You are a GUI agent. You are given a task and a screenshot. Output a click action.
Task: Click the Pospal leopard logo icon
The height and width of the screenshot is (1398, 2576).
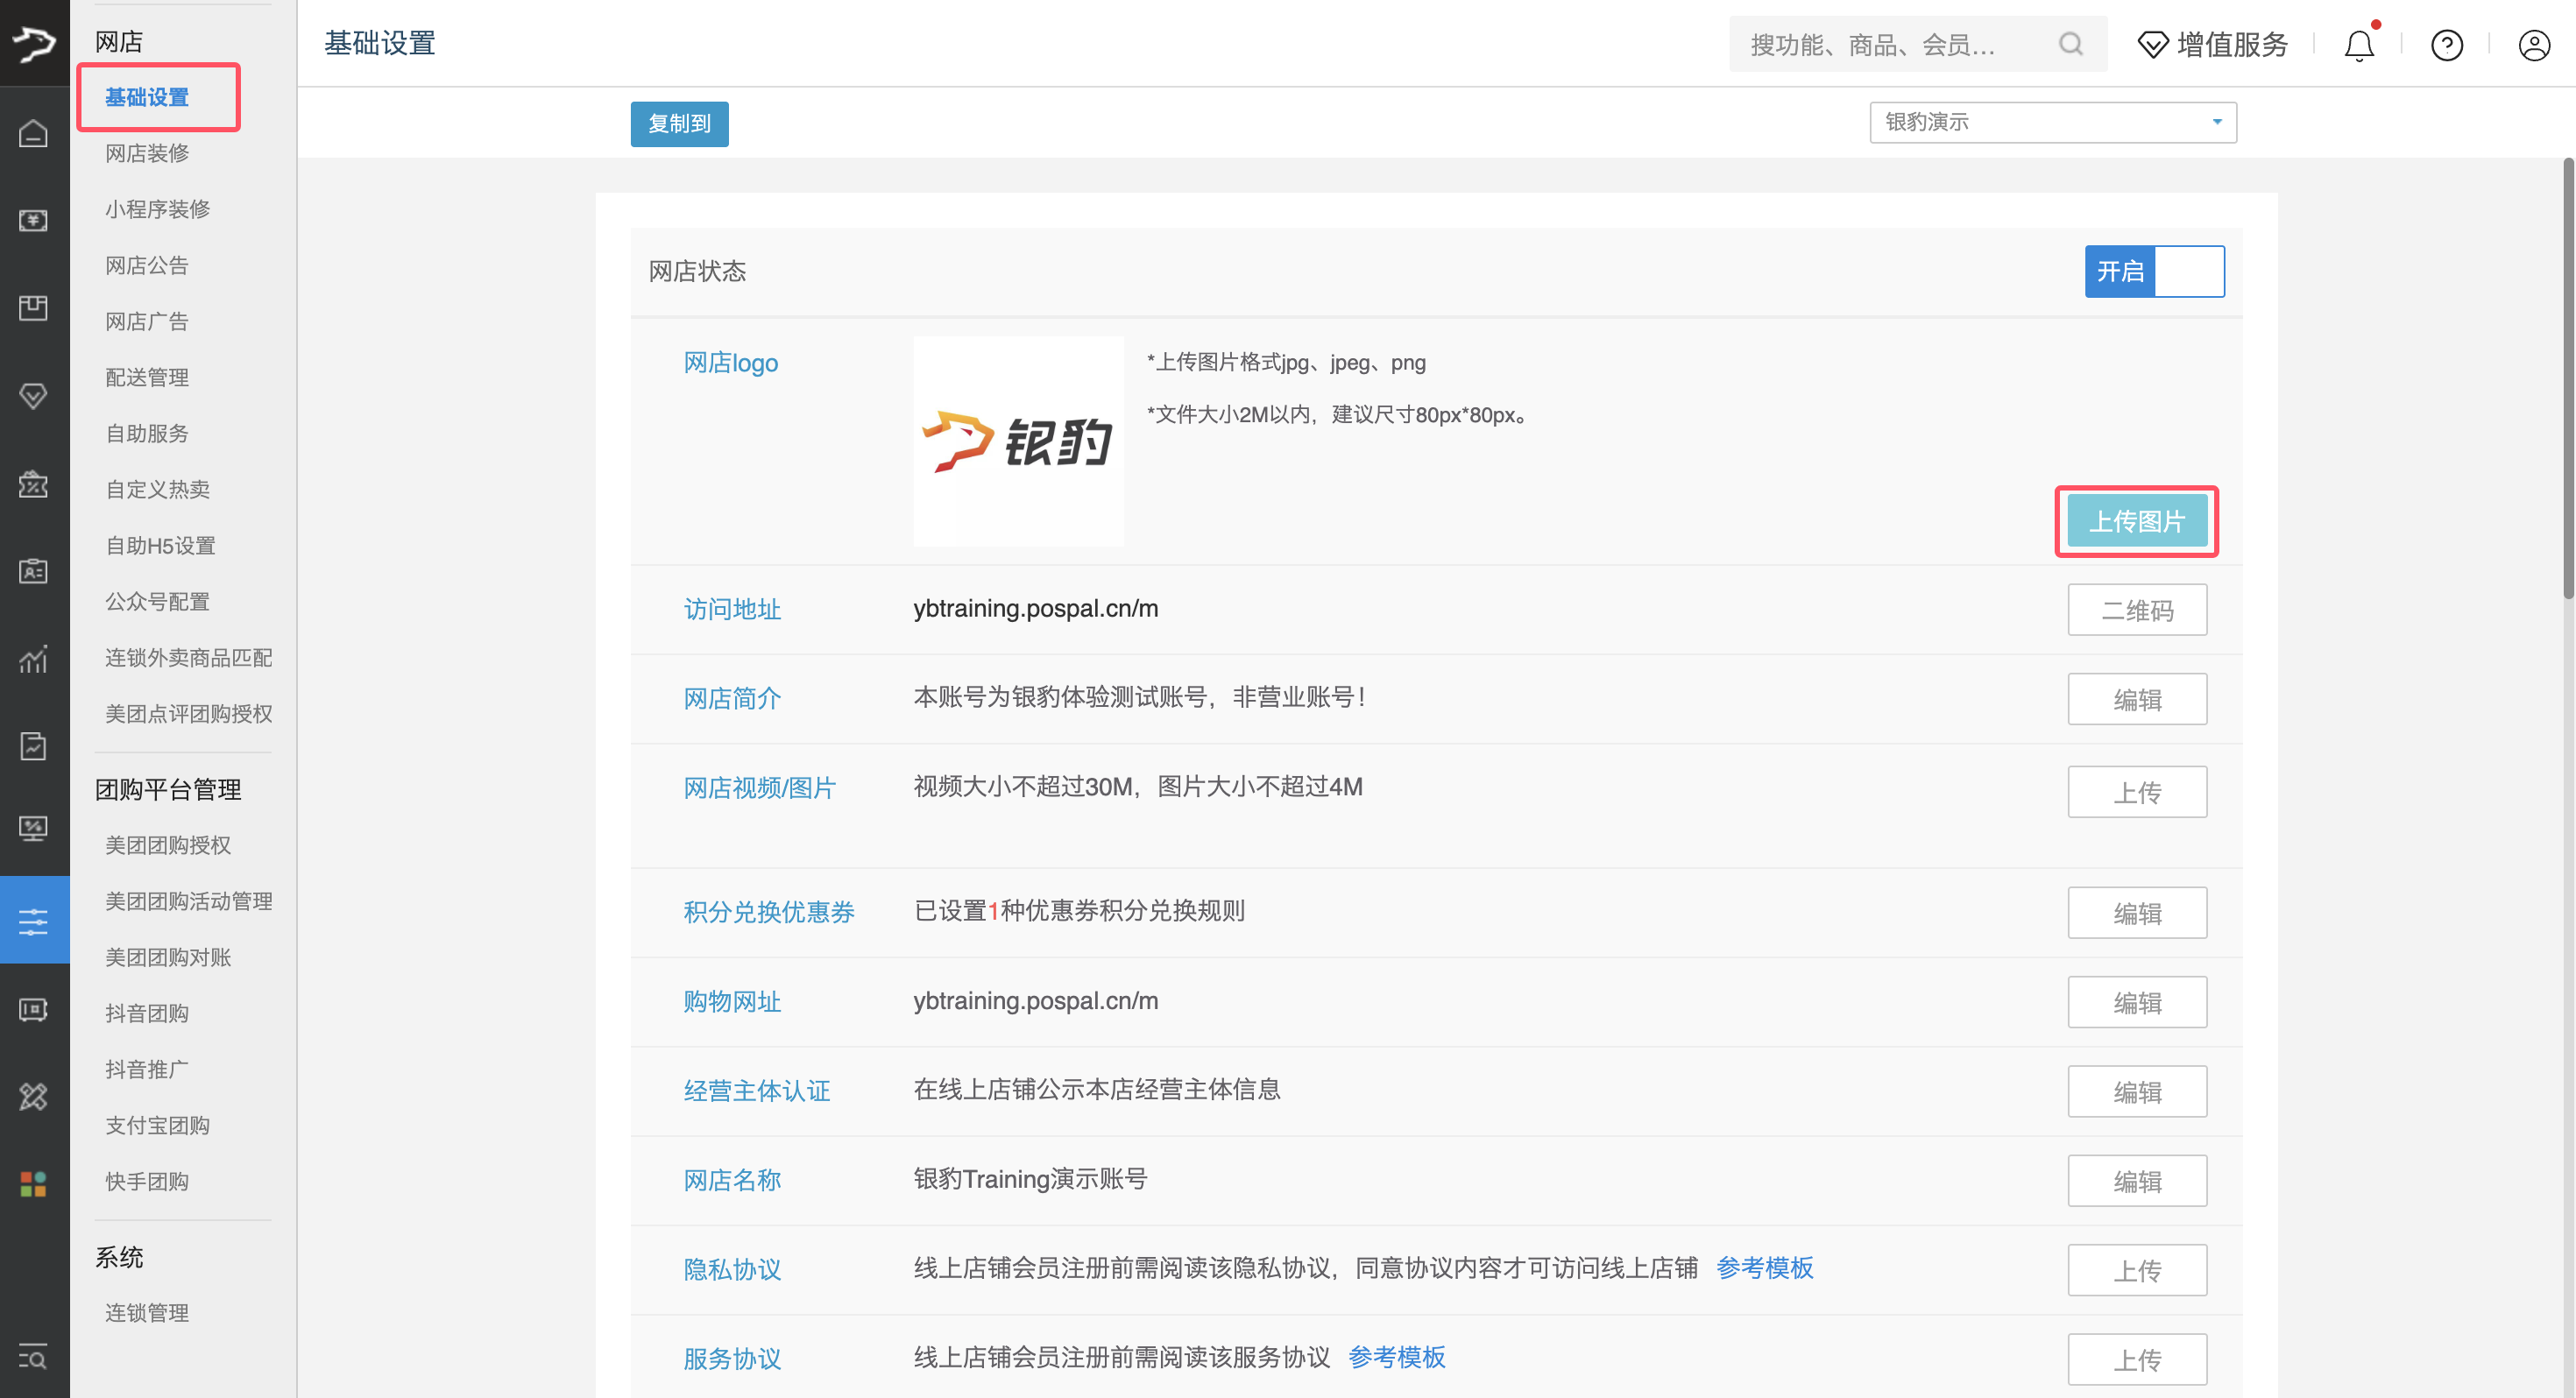34,43
